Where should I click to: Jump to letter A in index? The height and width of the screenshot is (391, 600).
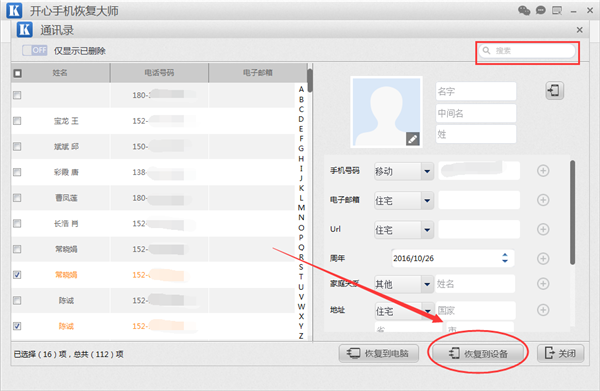301,89
